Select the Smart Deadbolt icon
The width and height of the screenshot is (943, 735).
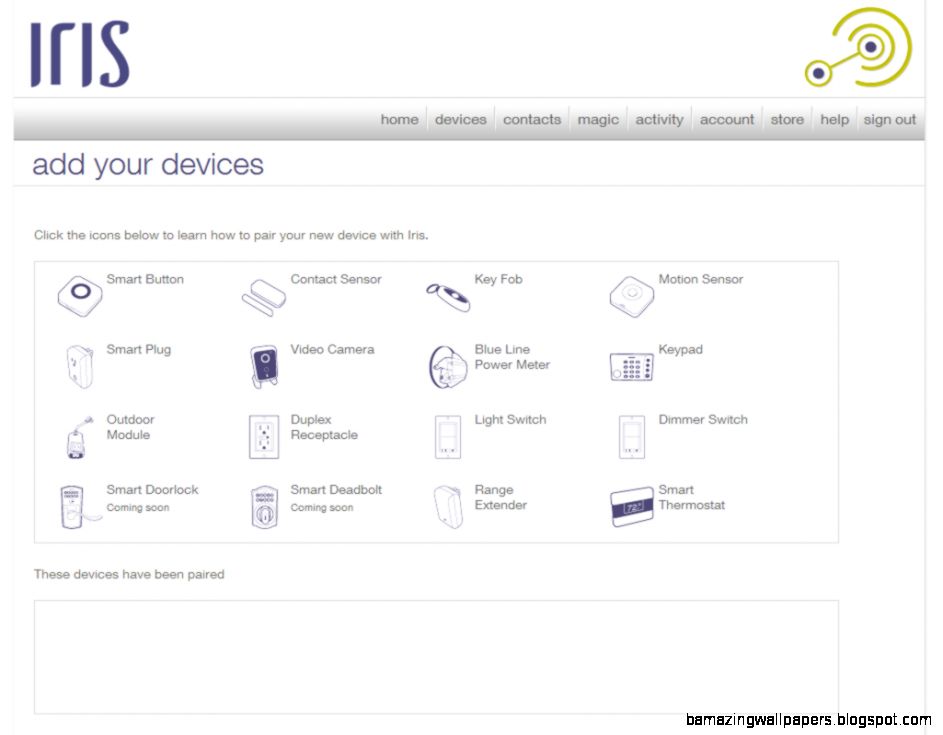point(265,507)
